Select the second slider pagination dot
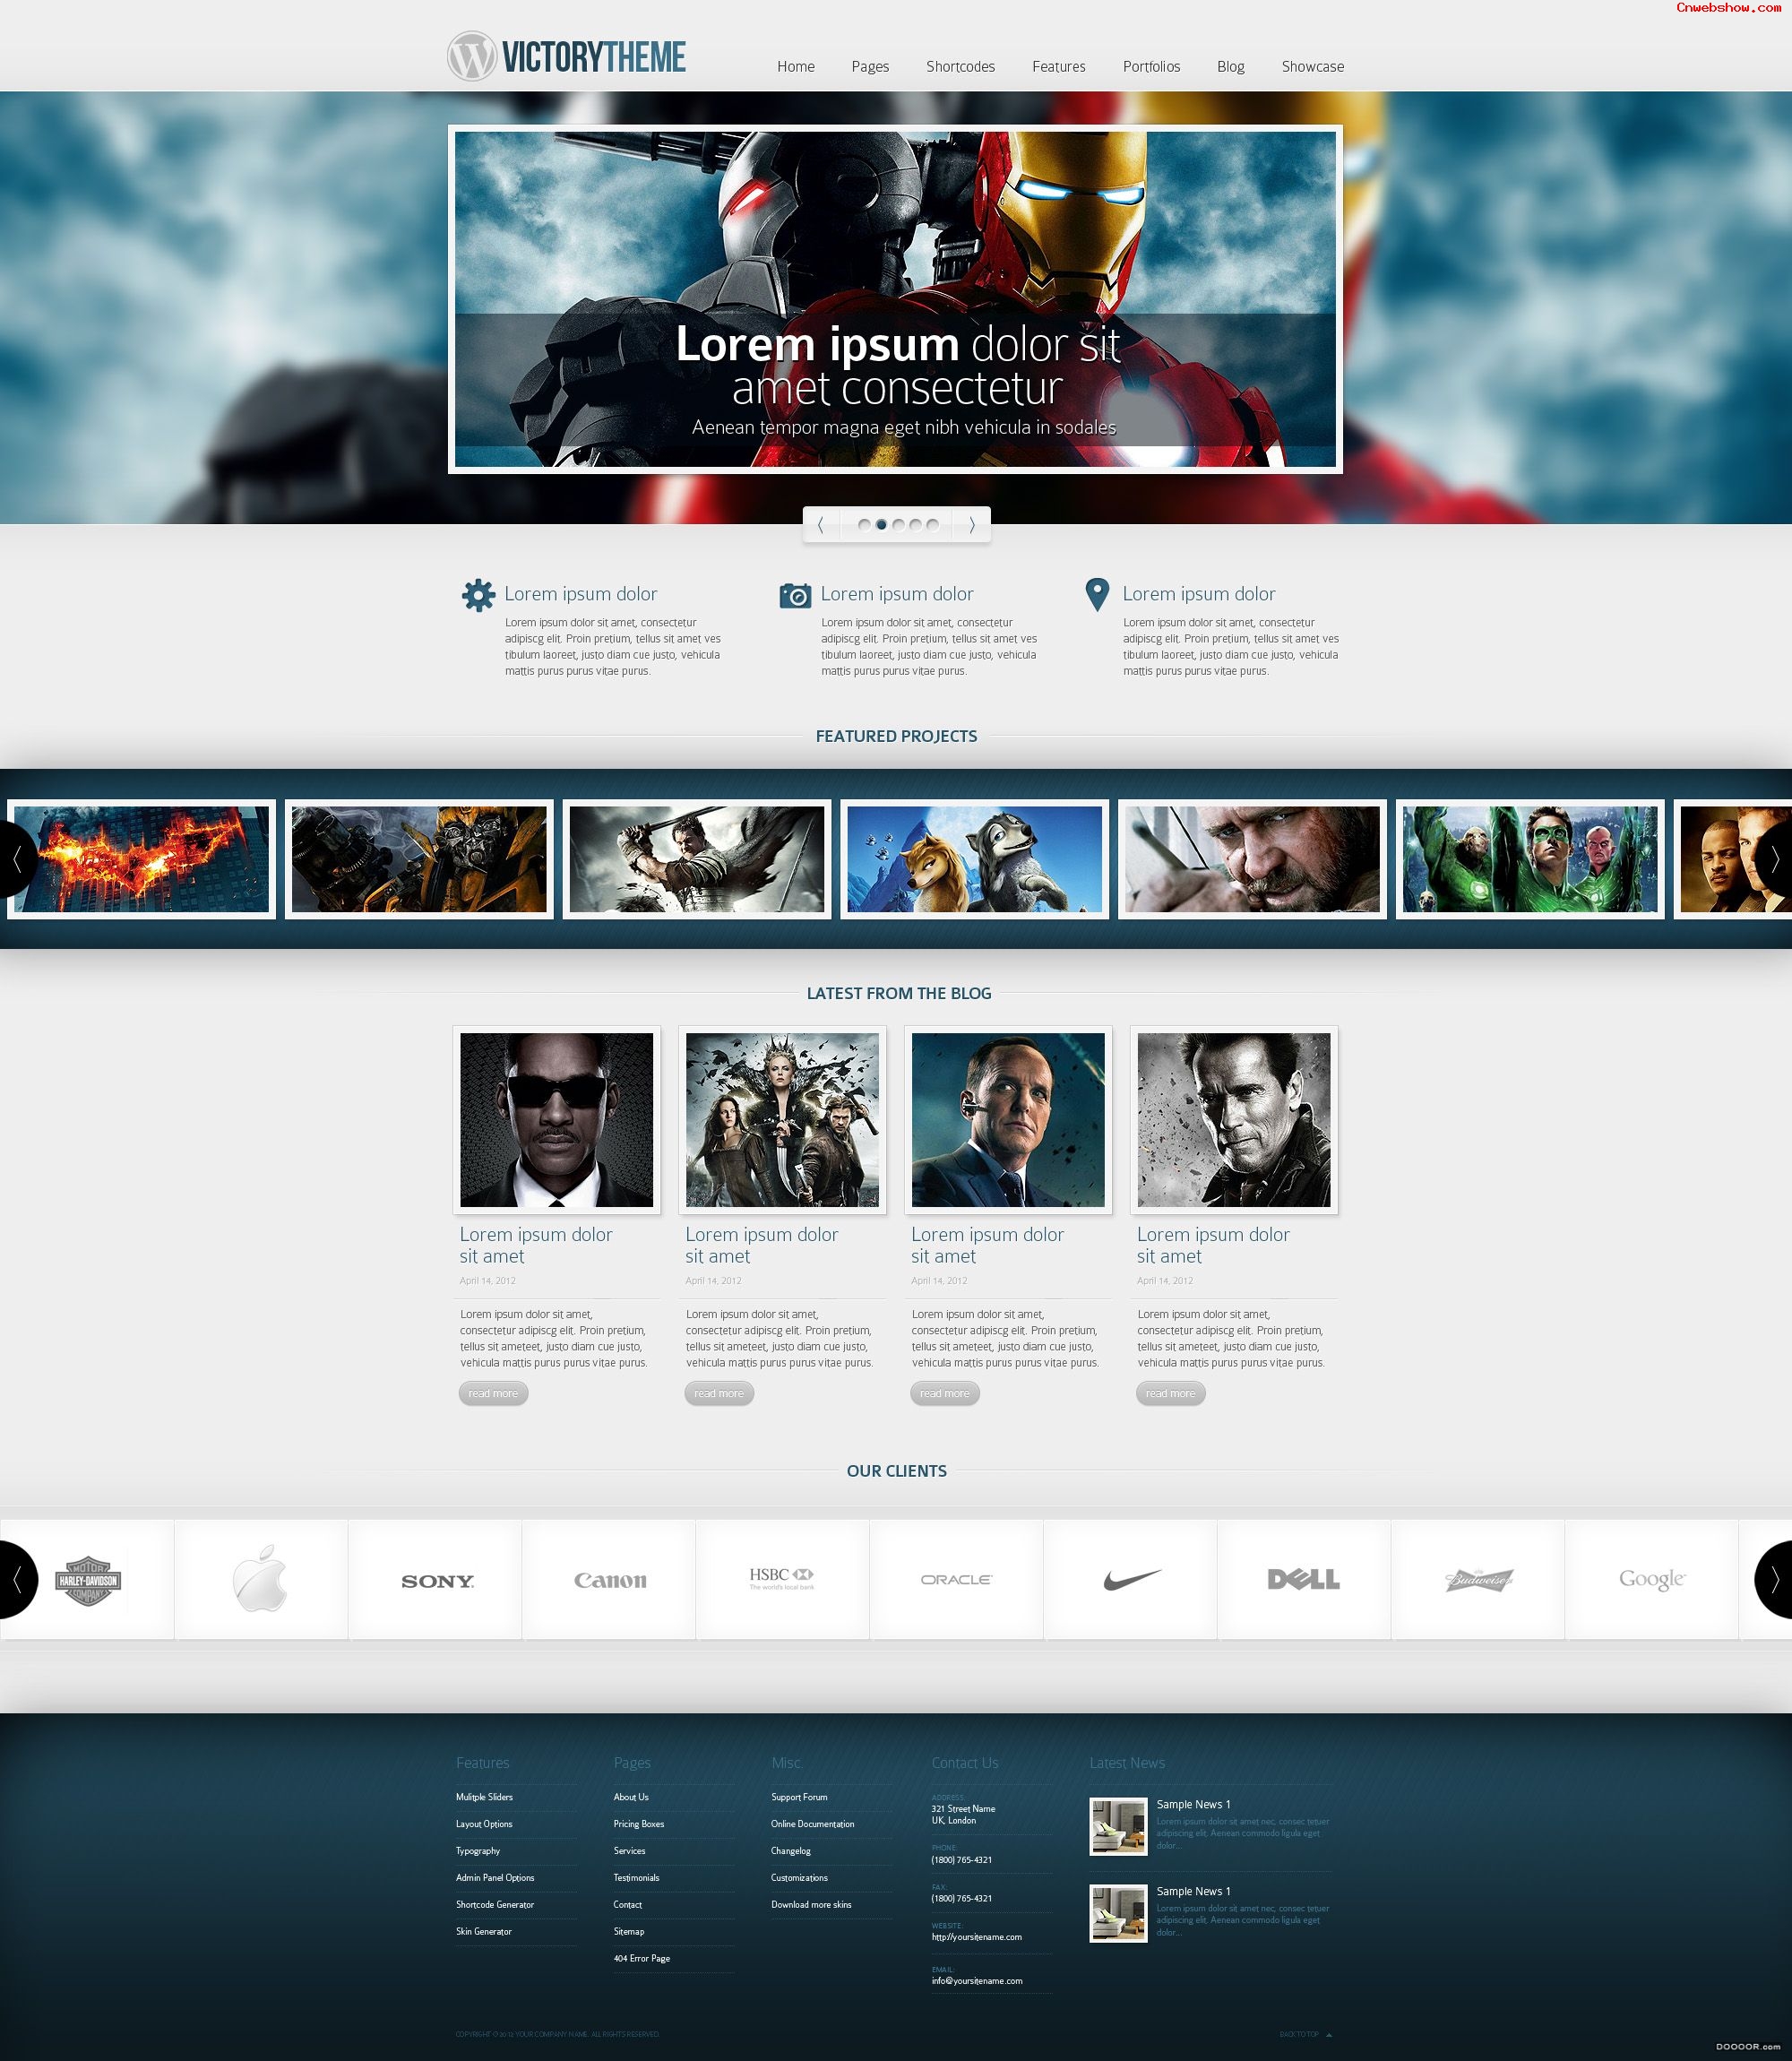Image resolution: width=1792 pixels, height=2061 pixels. coord(881,524)
